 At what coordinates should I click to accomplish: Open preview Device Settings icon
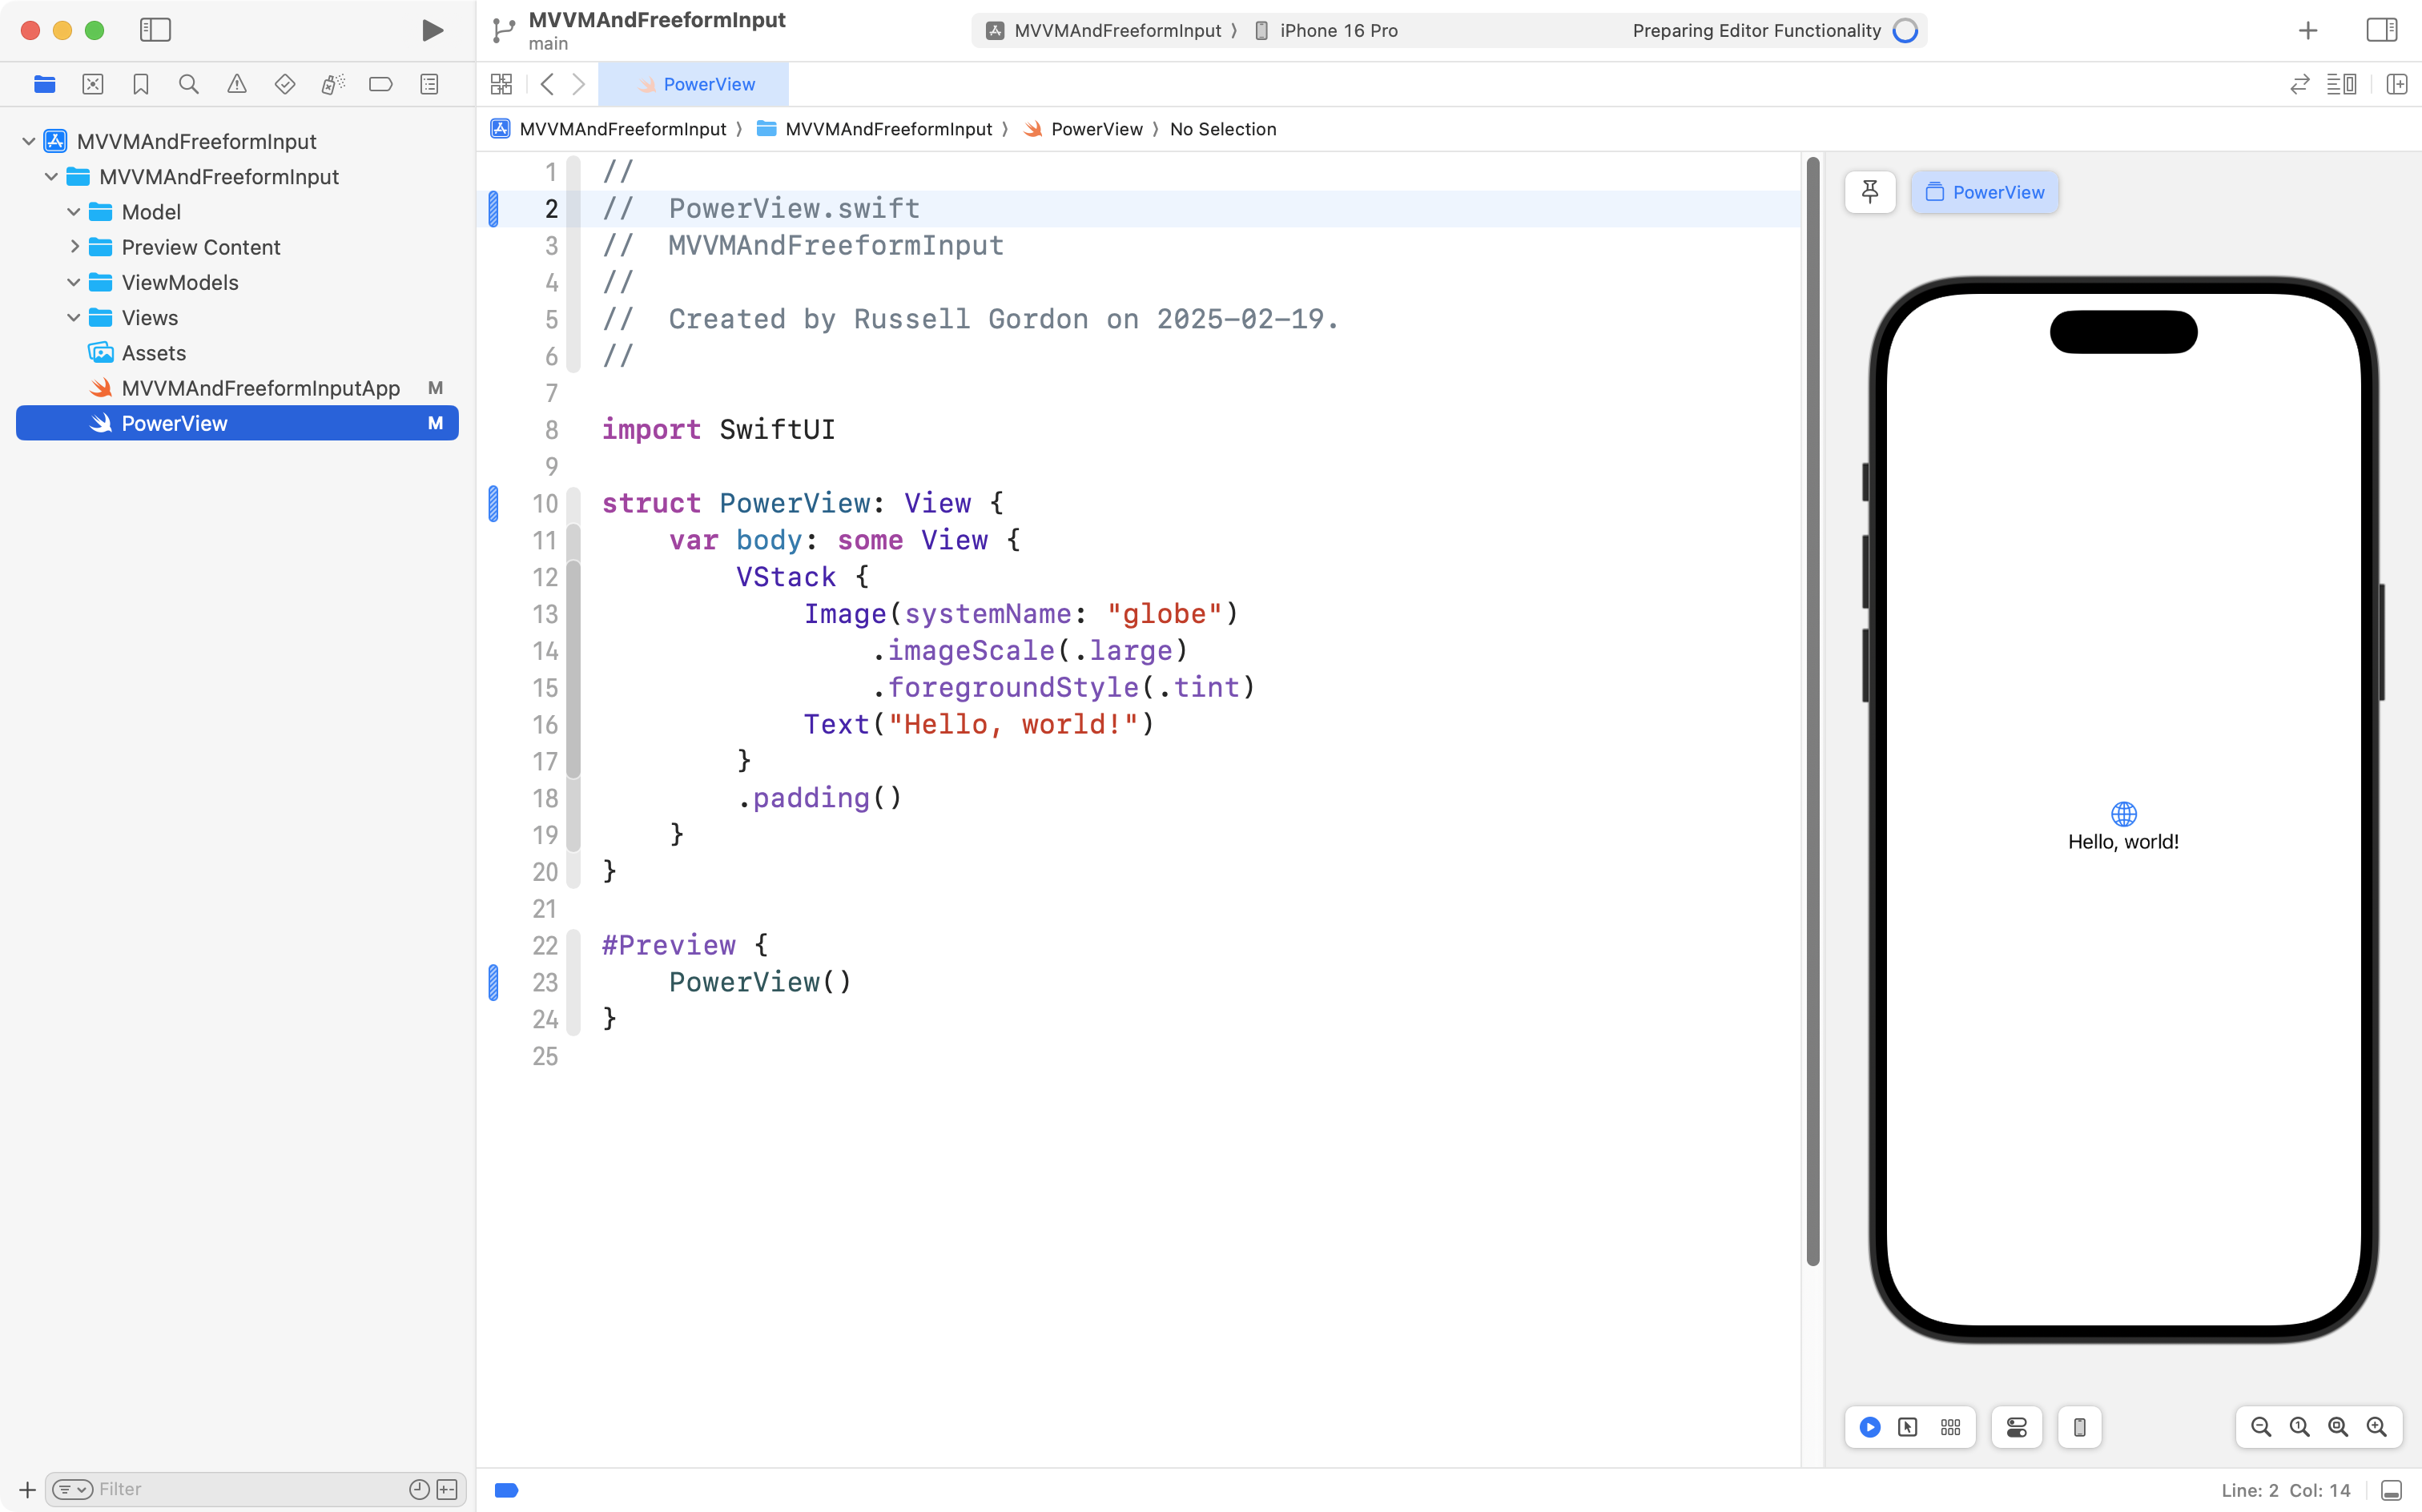point(2016,1427)
